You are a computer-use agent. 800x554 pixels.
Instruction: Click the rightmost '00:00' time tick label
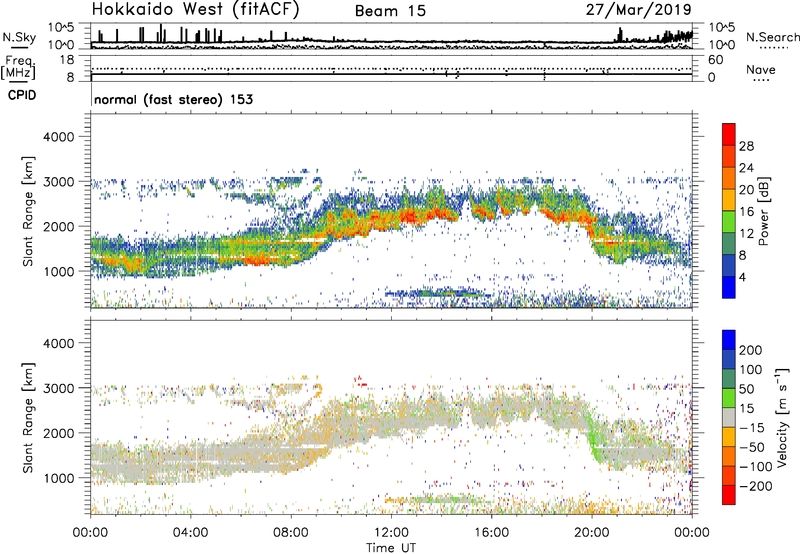click(692, 533)
